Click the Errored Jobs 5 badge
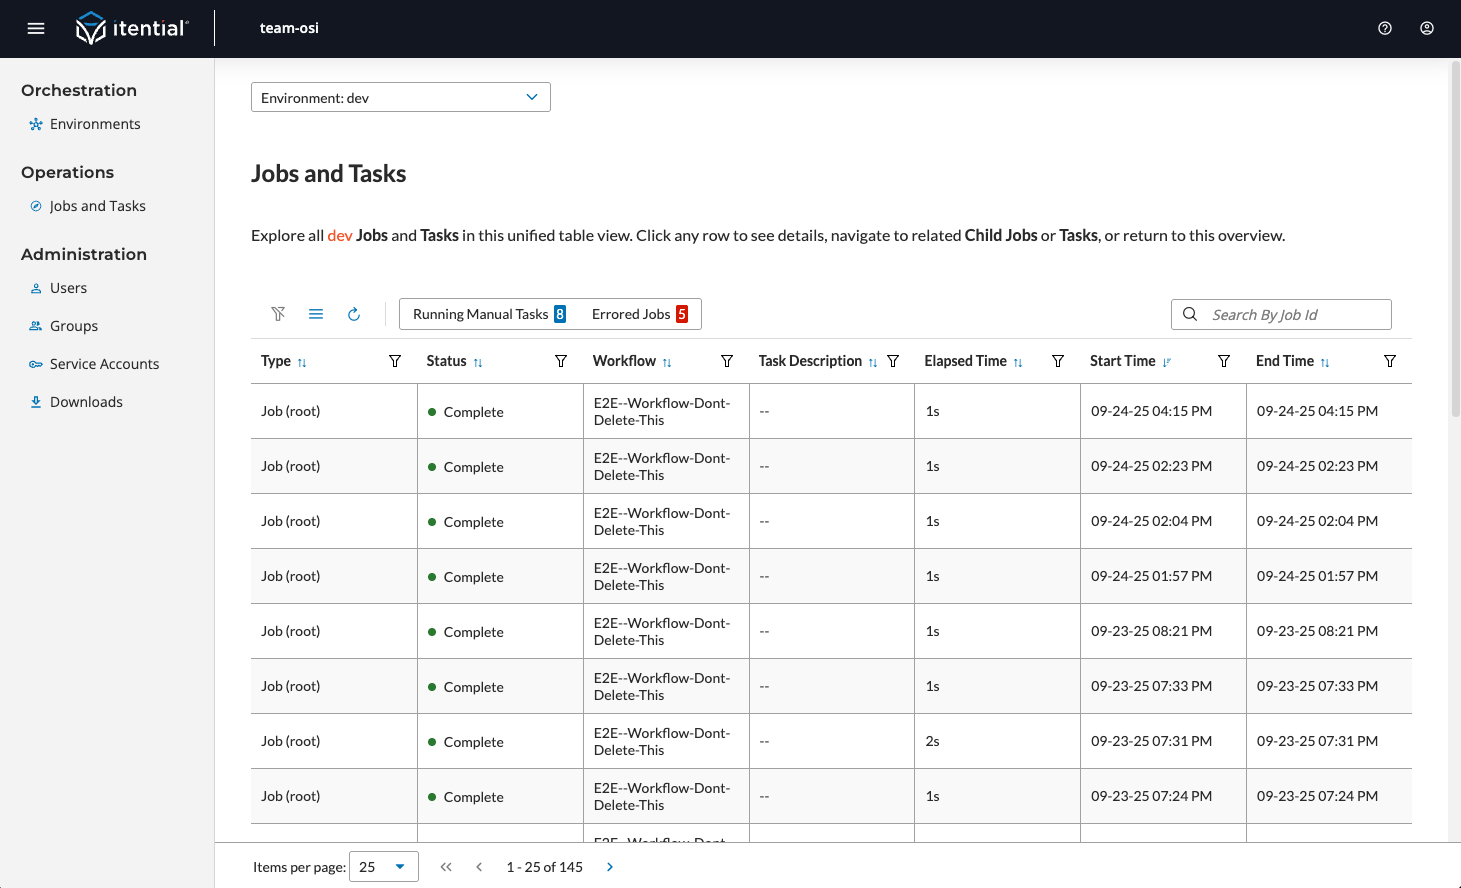Screen dimensions: 1461x888 tap(638, 314)
